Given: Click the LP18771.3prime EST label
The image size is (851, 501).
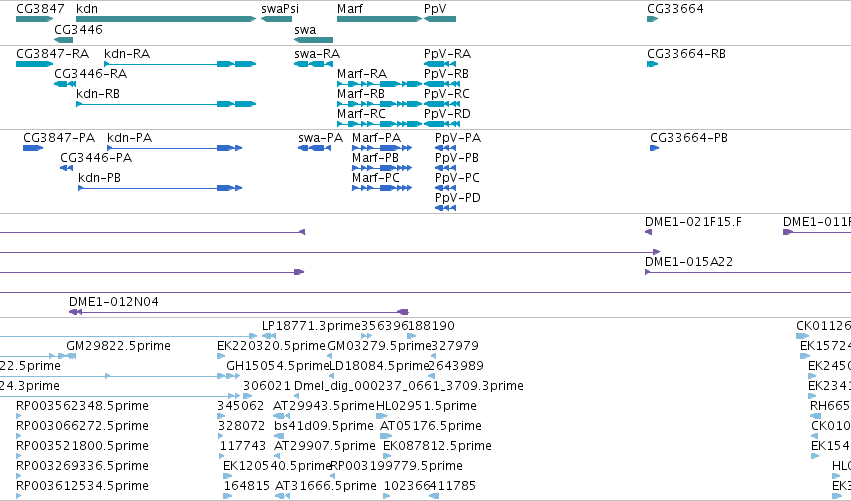Looking at the screenshot, I should click(311, 326).
